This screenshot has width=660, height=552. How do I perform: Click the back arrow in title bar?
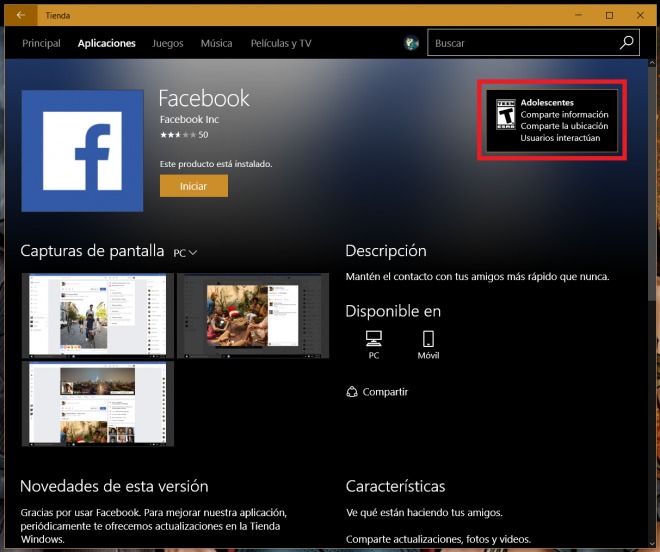[x=21, y=15]
